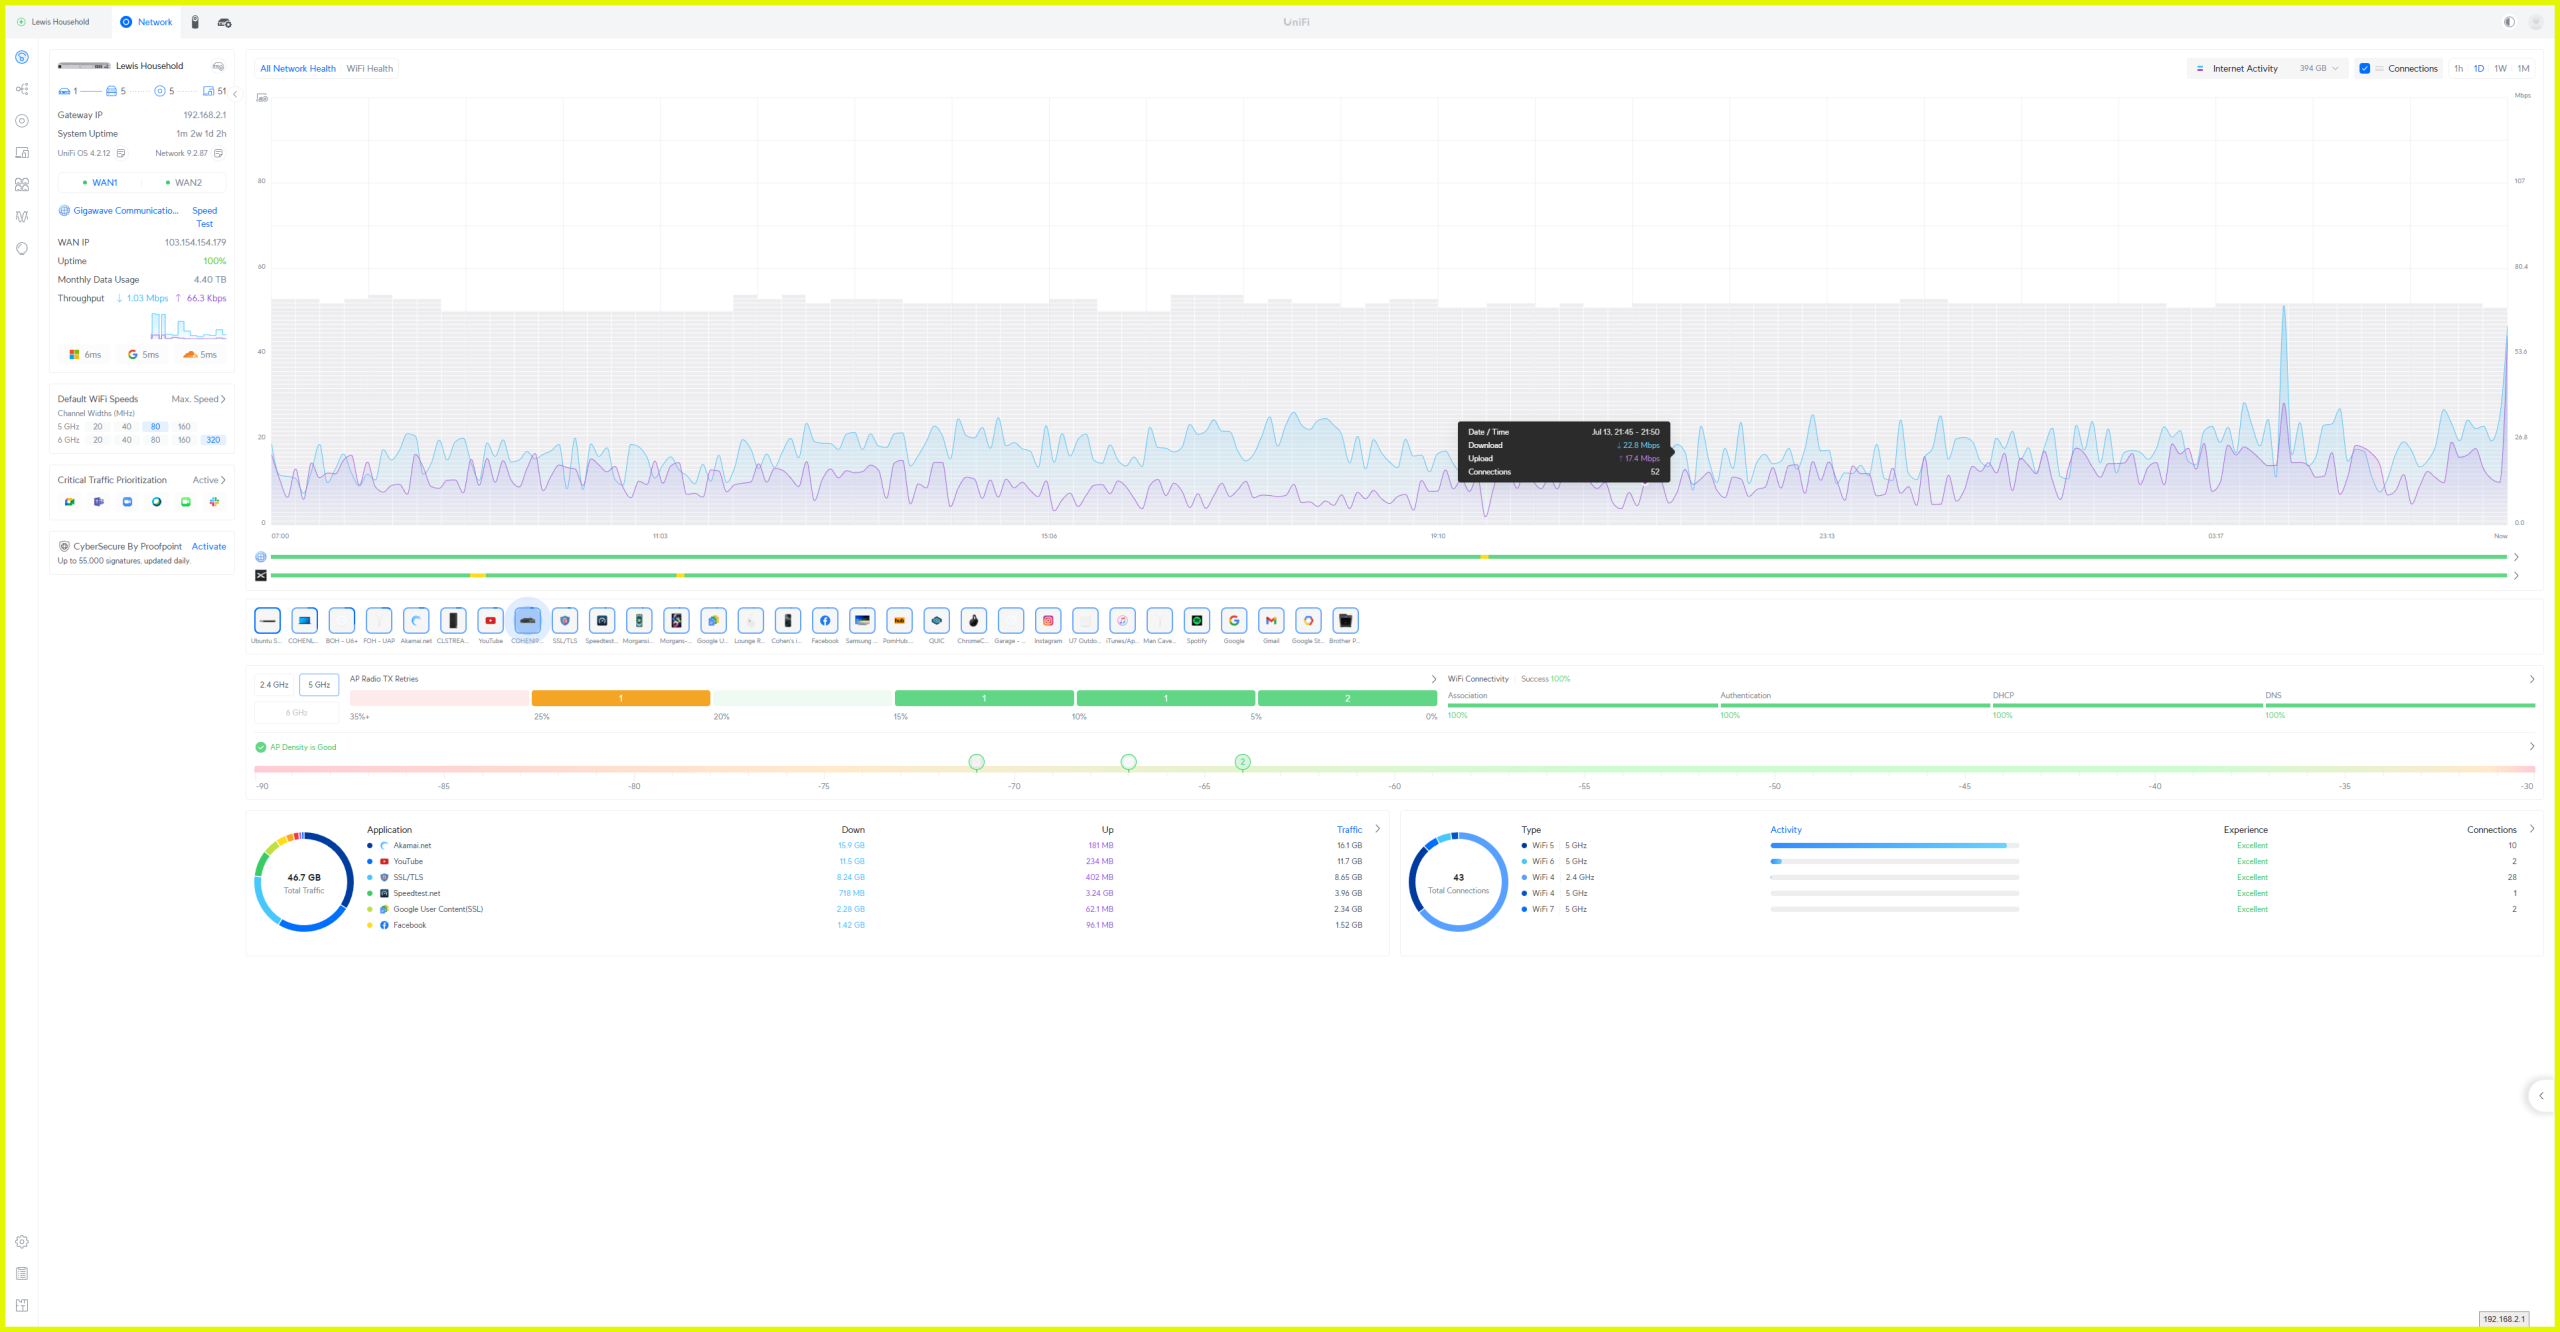Screen dimensions: 2560x1332
Task: Click the Slack icon under Traffic Prioritization
Action: tap(214, 502)
